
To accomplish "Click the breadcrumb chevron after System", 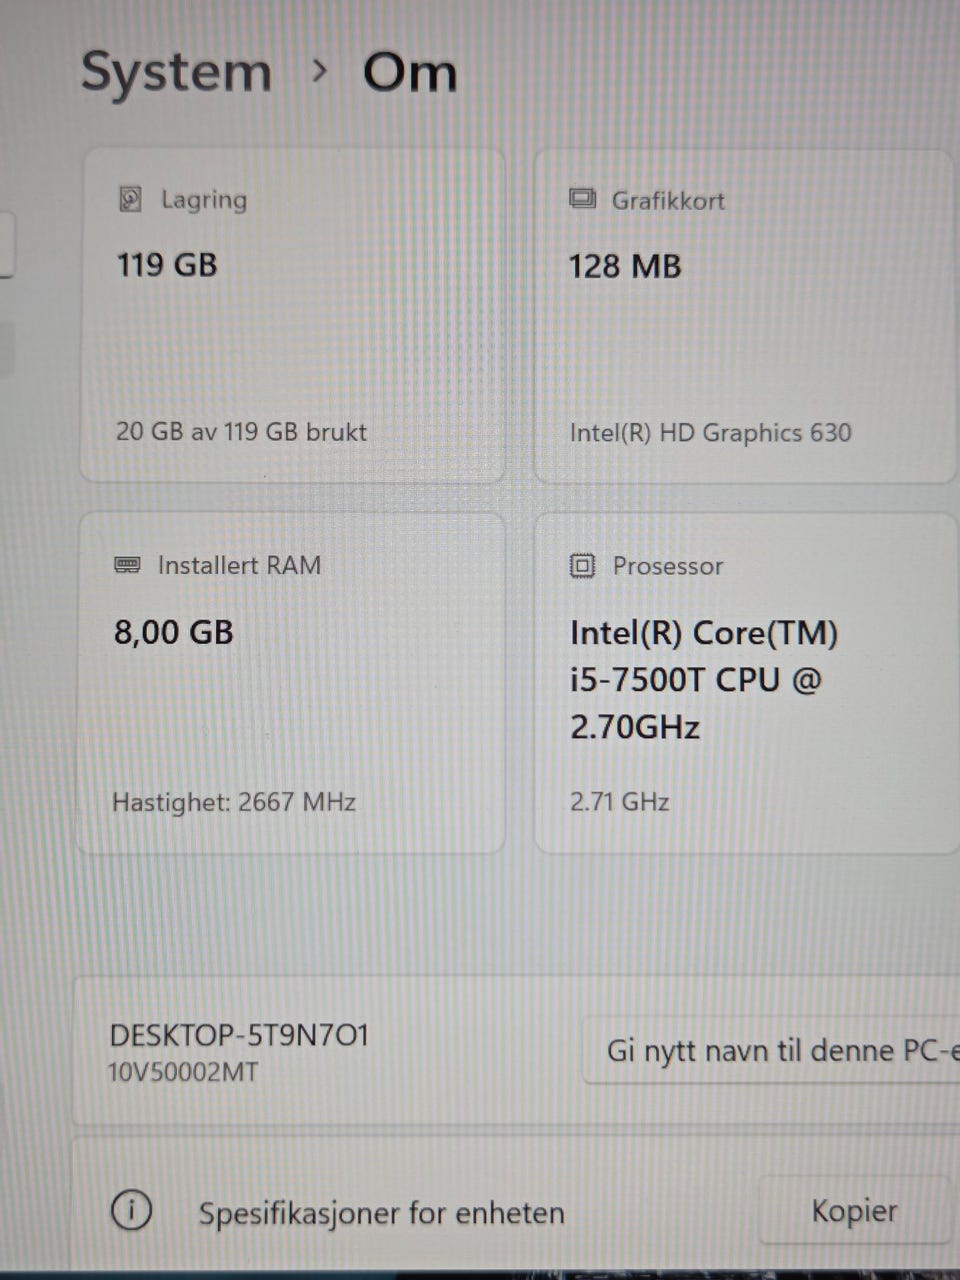I will [x=319, y=71].
